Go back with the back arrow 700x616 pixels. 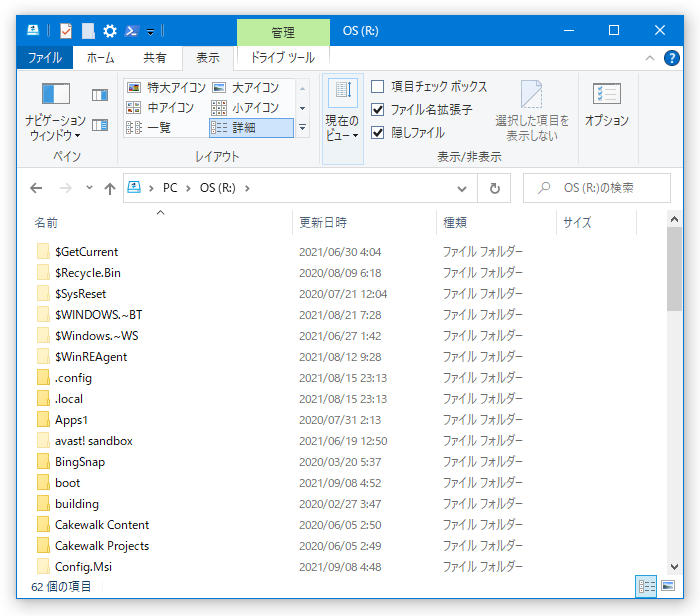[x=36, y=188]
